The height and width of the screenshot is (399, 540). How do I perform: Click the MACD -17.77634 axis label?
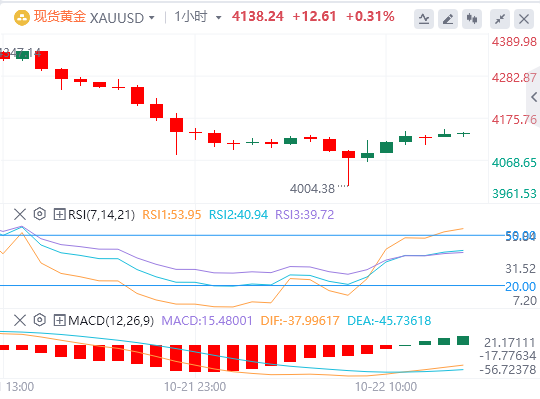[508, 356]
